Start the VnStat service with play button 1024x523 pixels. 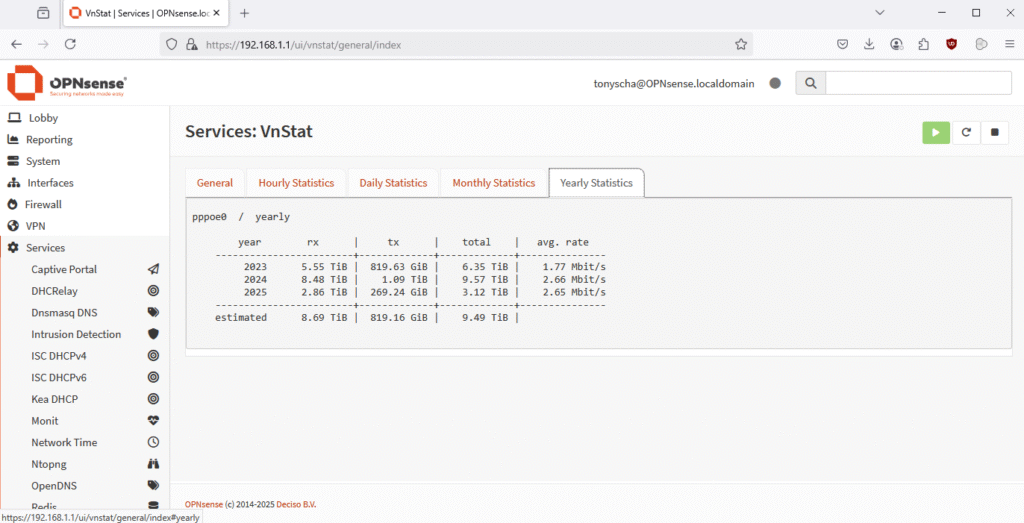936,132
